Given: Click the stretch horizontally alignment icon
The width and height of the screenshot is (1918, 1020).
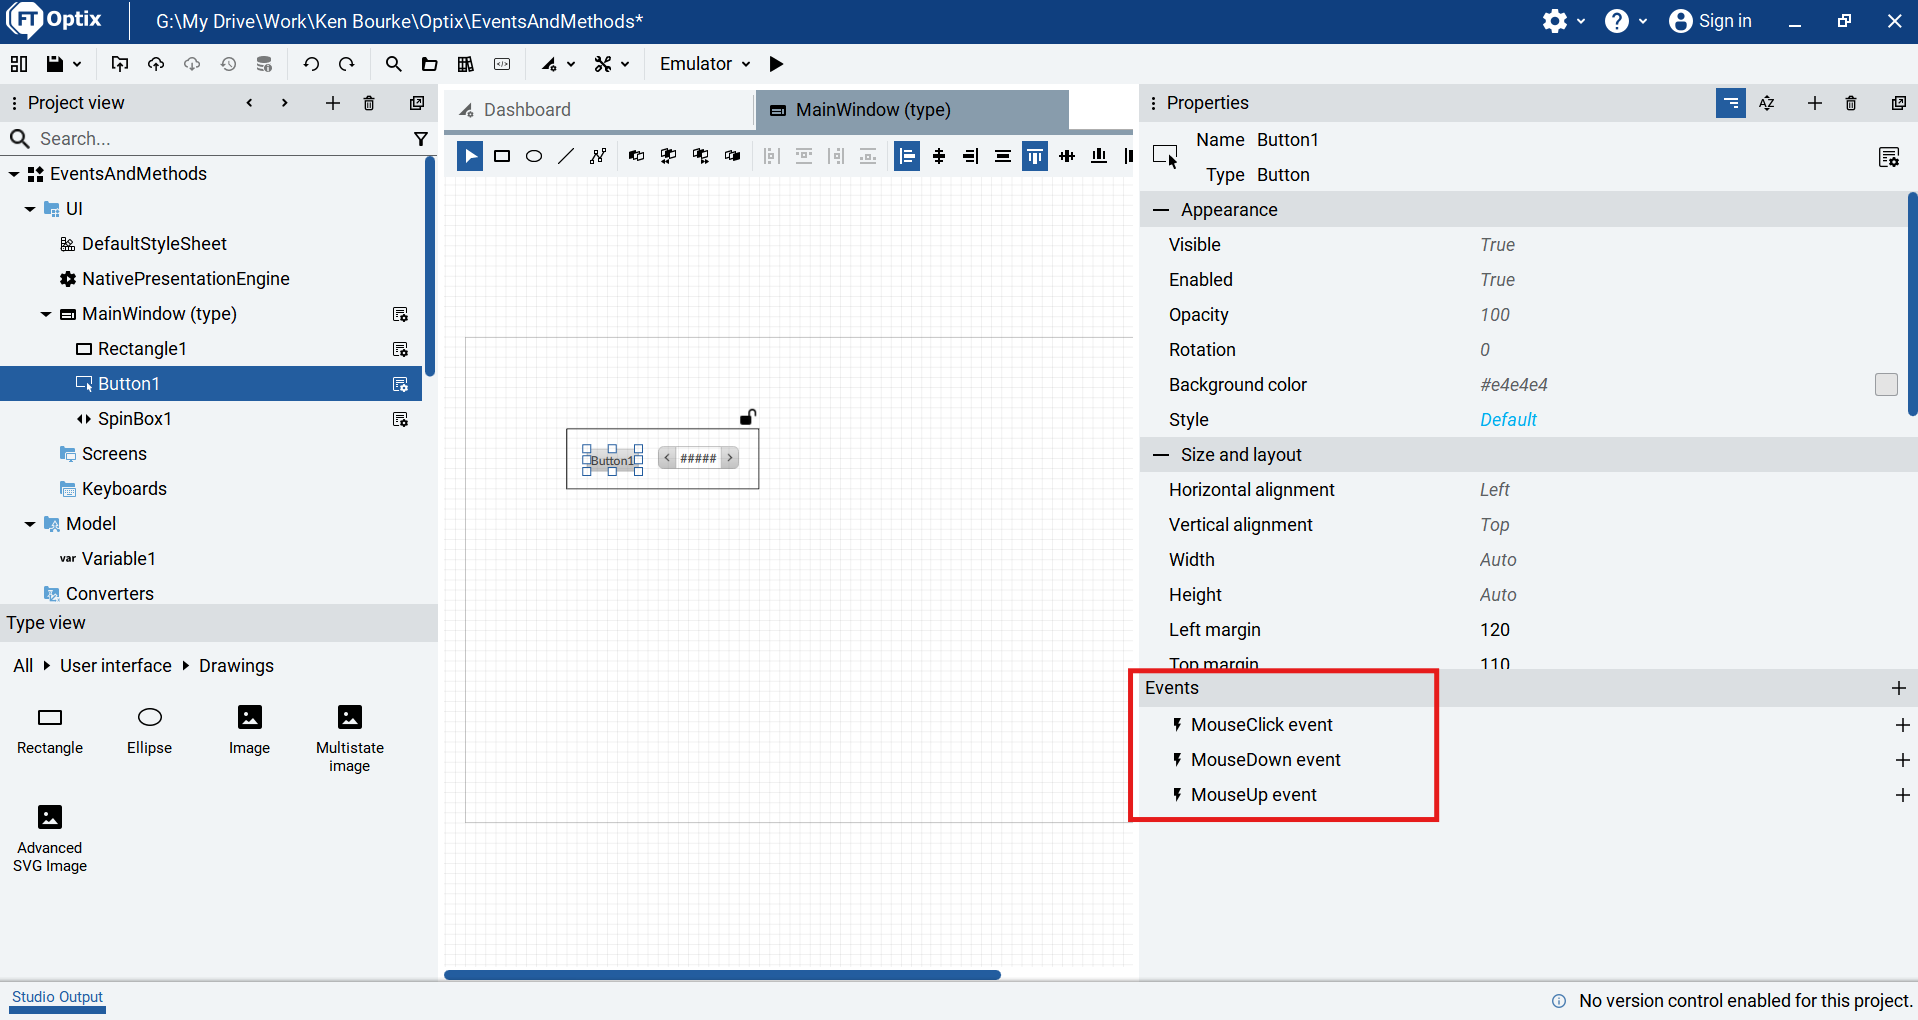Looking at the screenshot, I should [x=1003, y=156].
